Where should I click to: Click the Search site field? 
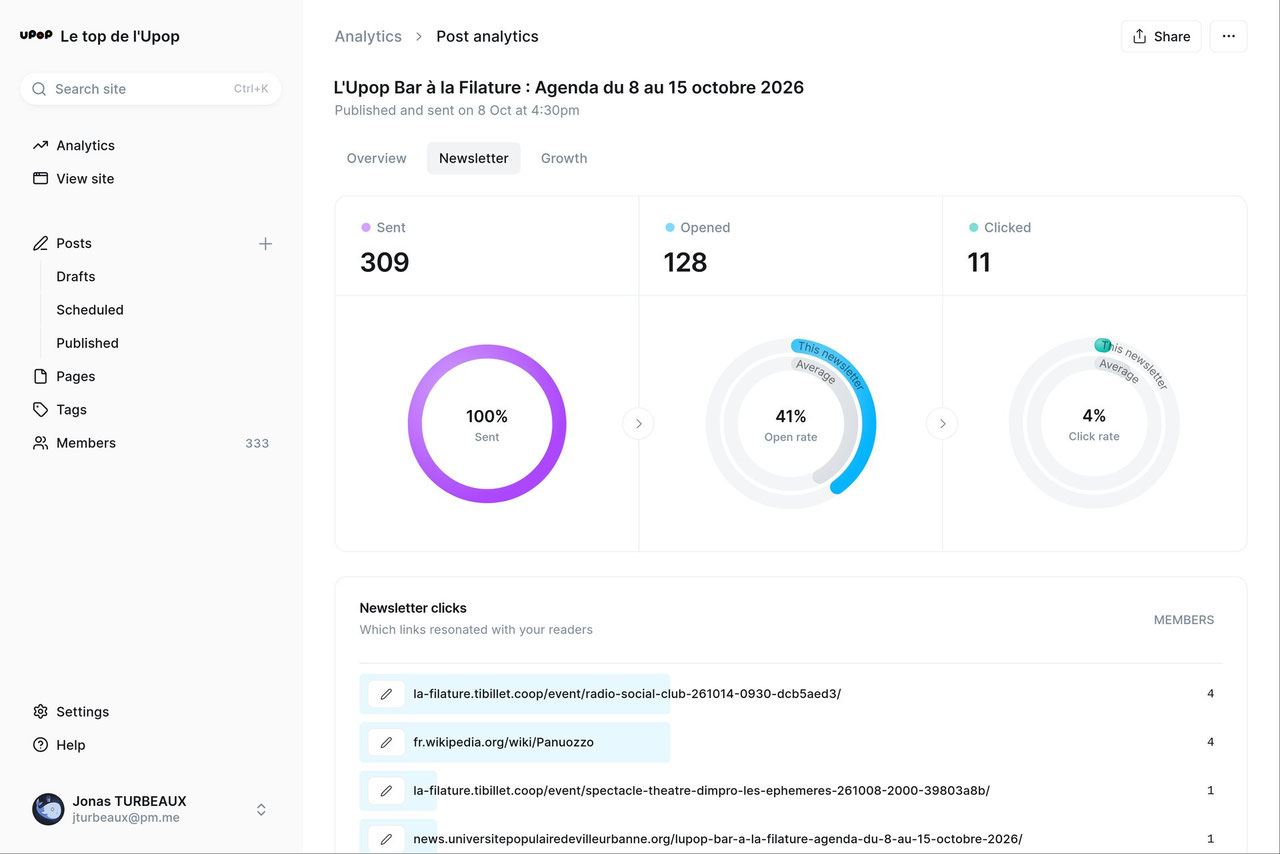click(151, 89)
